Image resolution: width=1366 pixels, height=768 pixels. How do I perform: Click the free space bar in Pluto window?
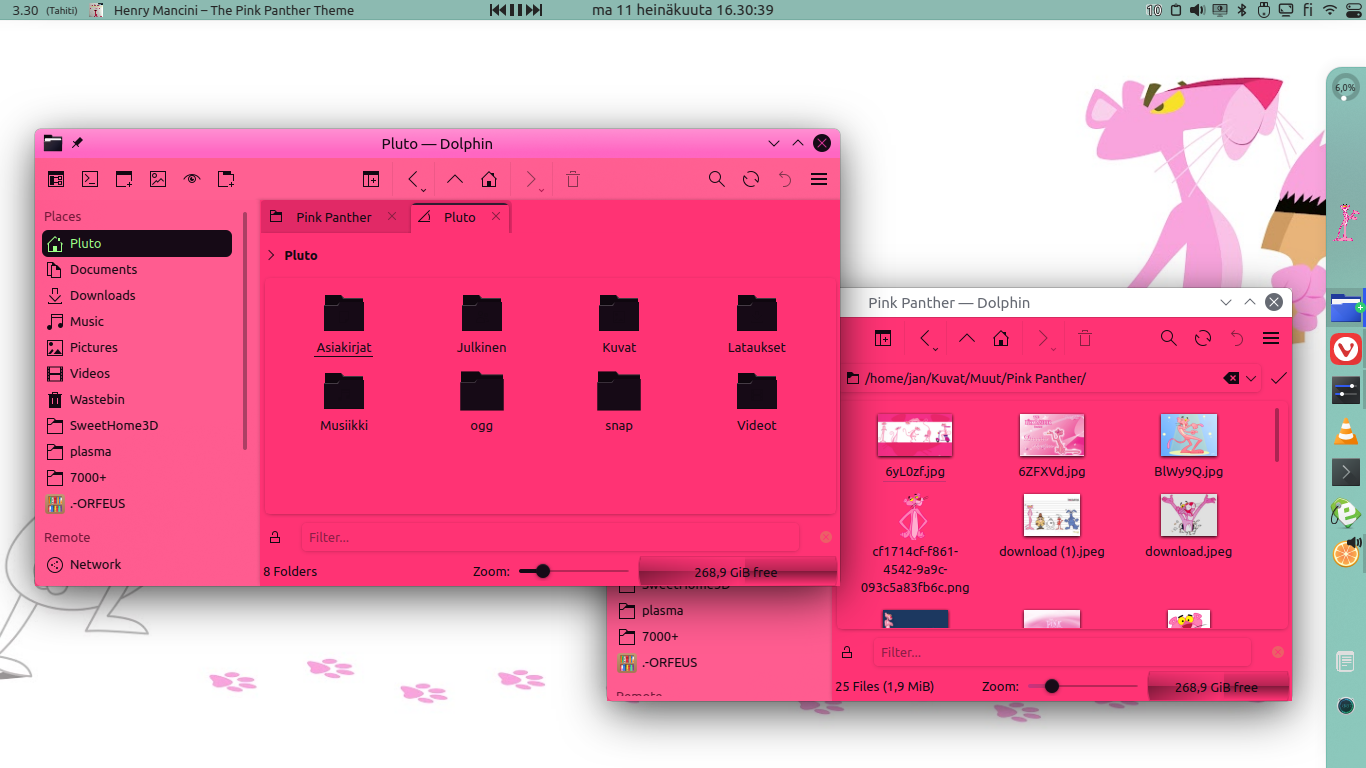coord(737,572)
